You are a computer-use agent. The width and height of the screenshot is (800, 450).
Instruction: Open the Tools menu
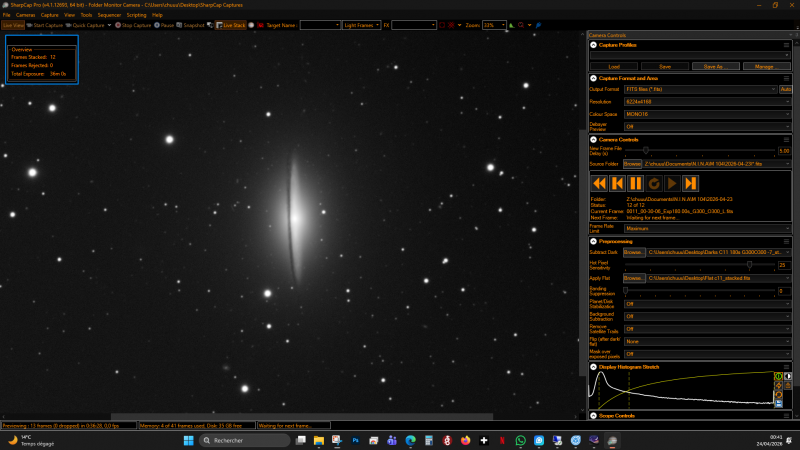(x=86, y=15)
